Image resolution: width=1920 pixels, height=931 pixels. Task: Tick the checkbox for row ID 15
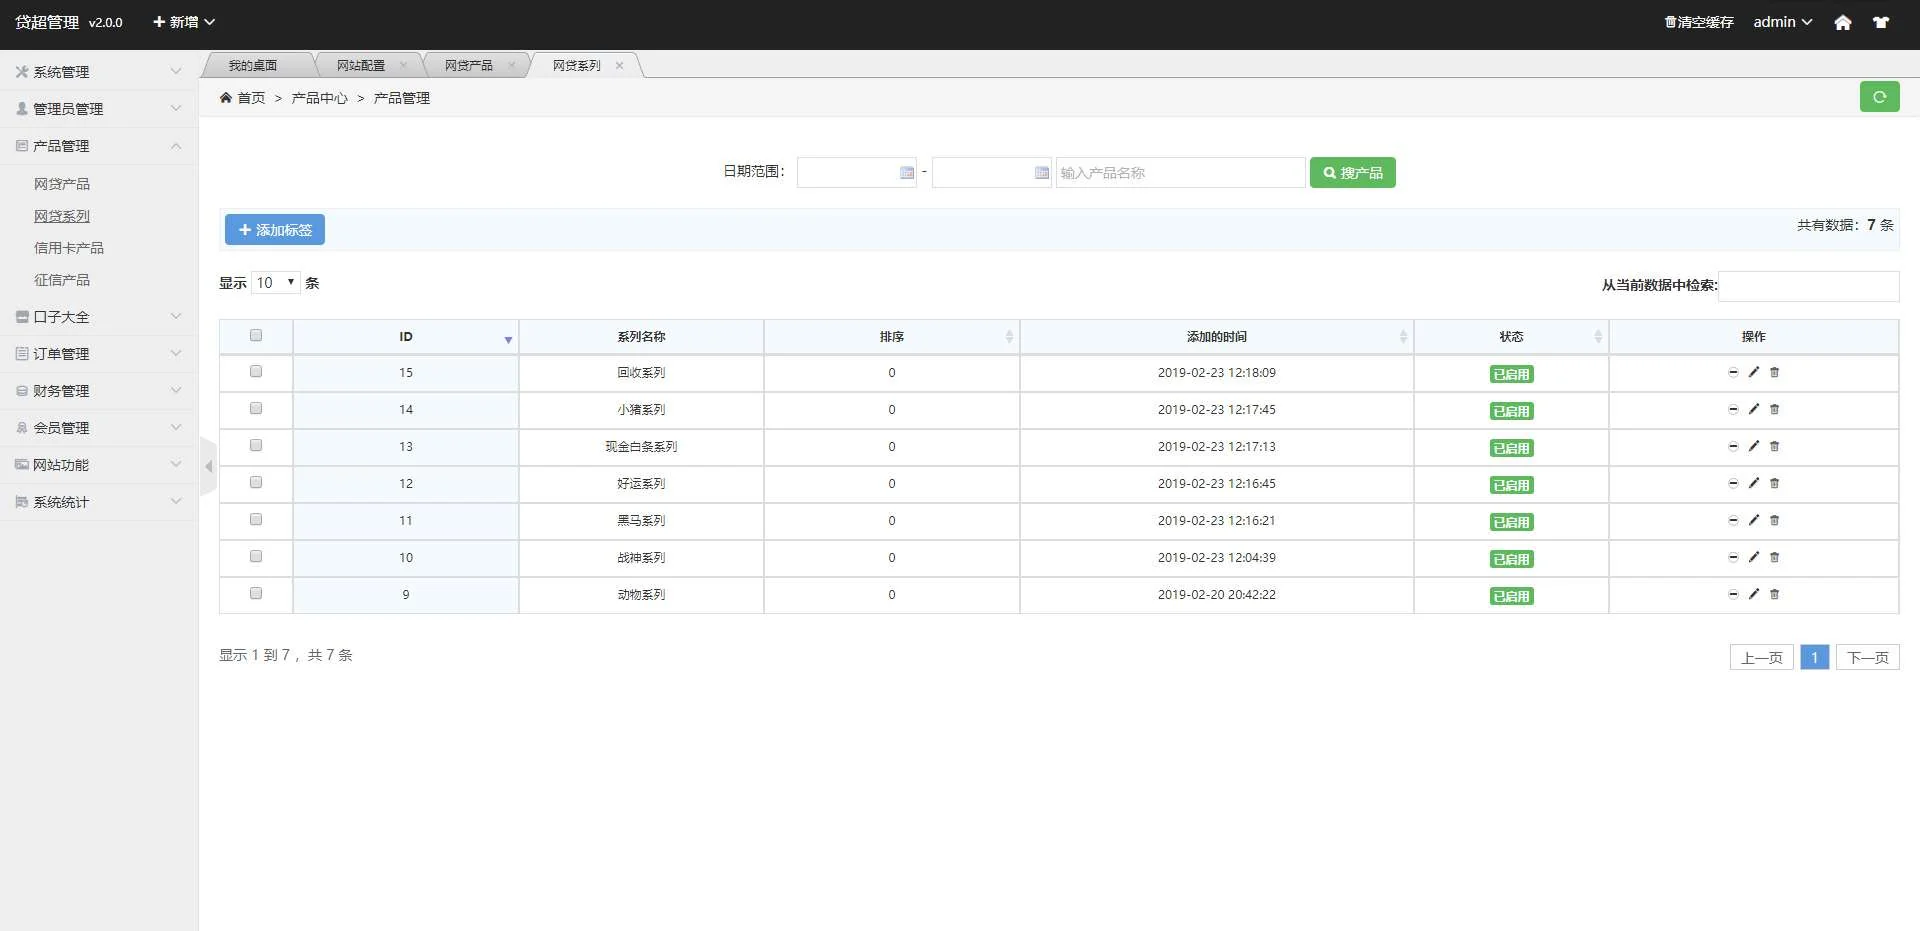[x=256, y=372]
